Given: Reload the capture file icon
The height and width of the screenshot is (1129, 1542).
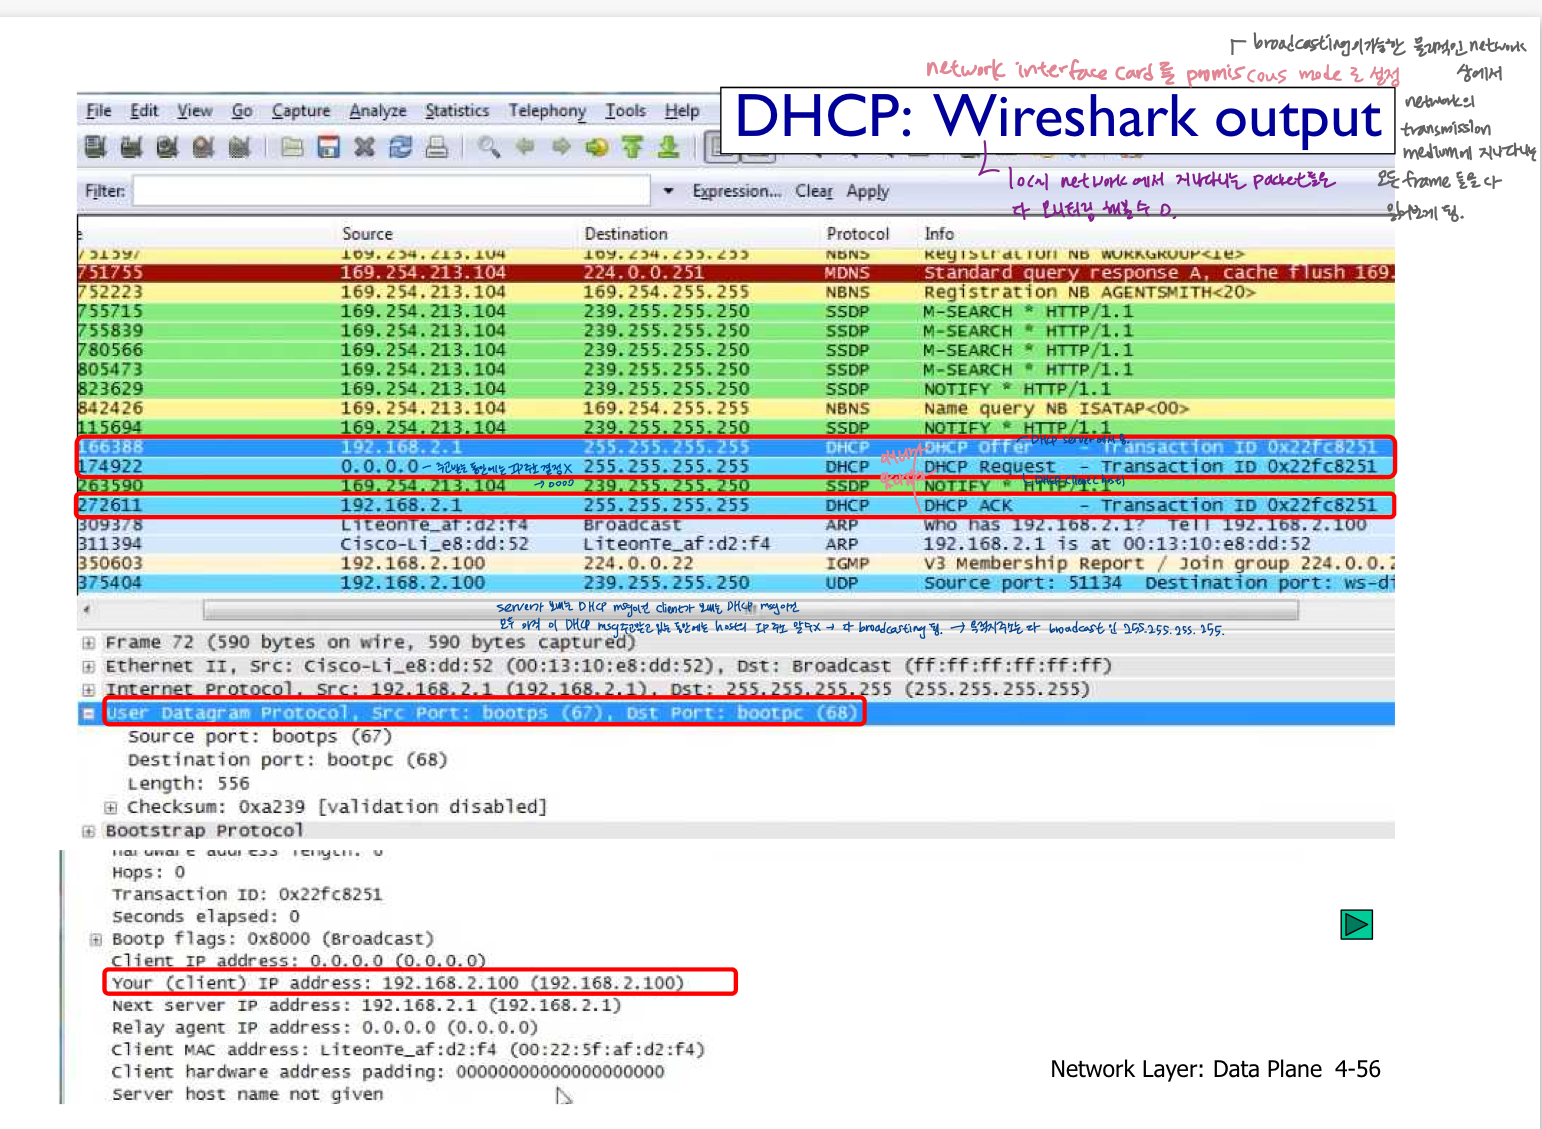Looking at the screenshot, I should [x=400, y=147].
